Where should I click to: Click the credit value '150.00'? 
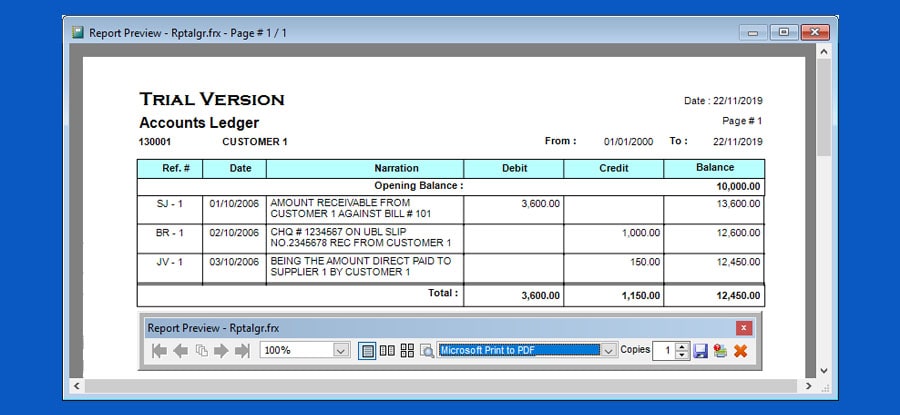pos(645,262)
